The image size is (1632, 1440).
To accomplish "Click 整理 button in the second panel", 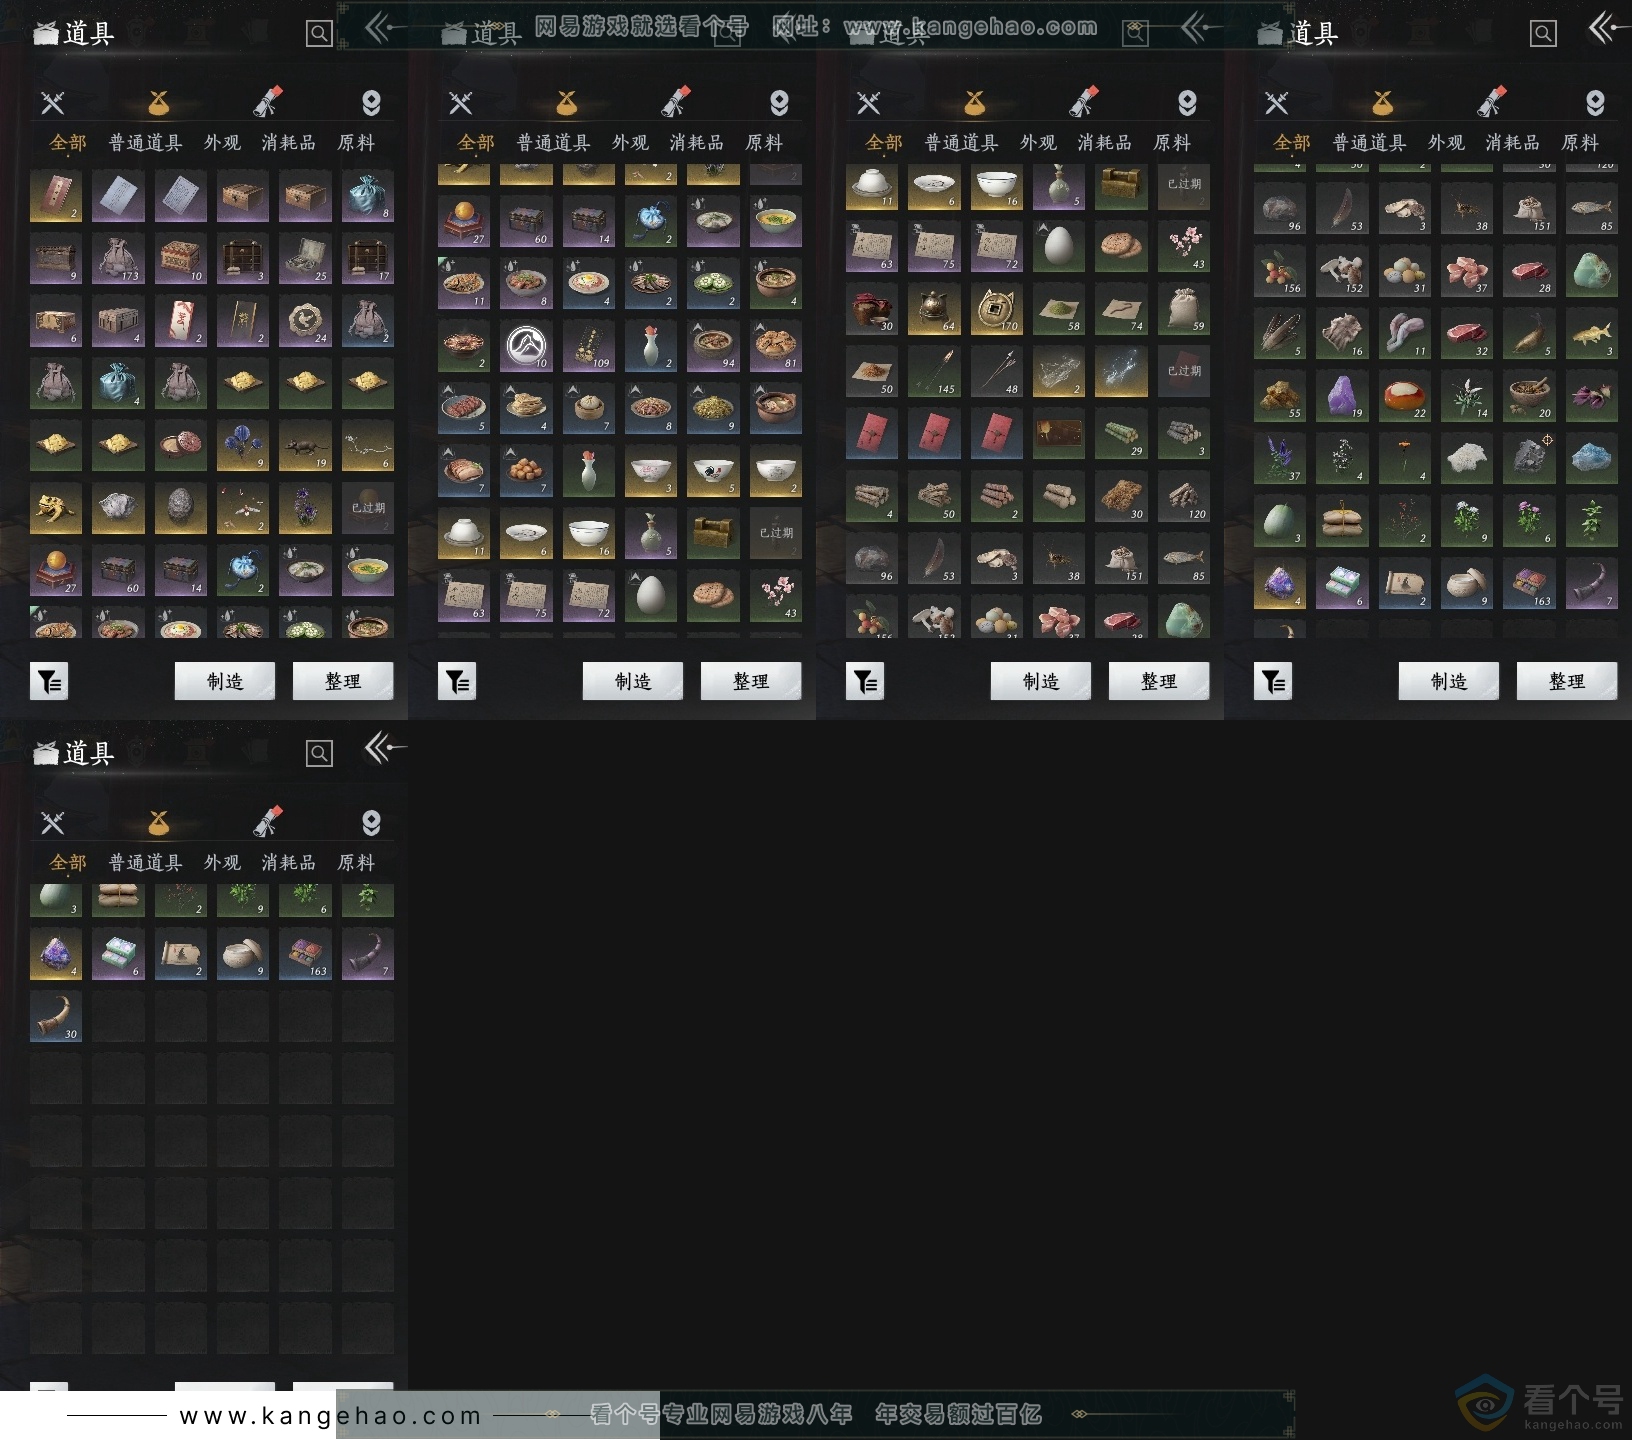I will click(x=751, y=681).
